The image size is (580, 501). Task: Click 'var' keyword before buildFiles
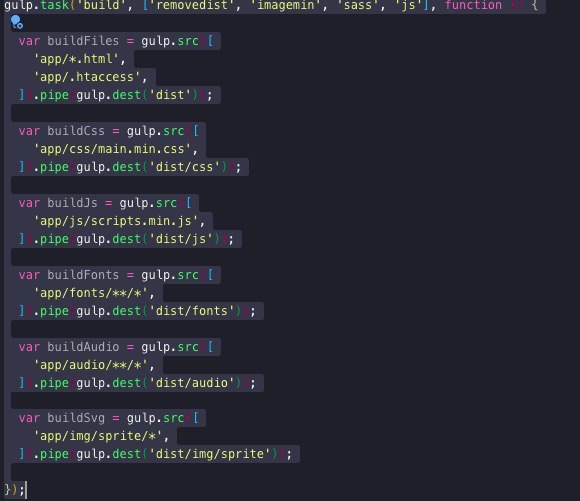29,41
